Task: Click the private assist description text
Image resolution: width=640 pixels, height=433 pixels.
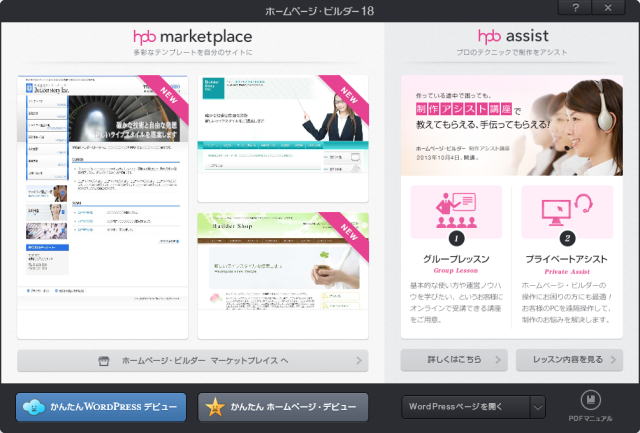Action: coord(567,302)
